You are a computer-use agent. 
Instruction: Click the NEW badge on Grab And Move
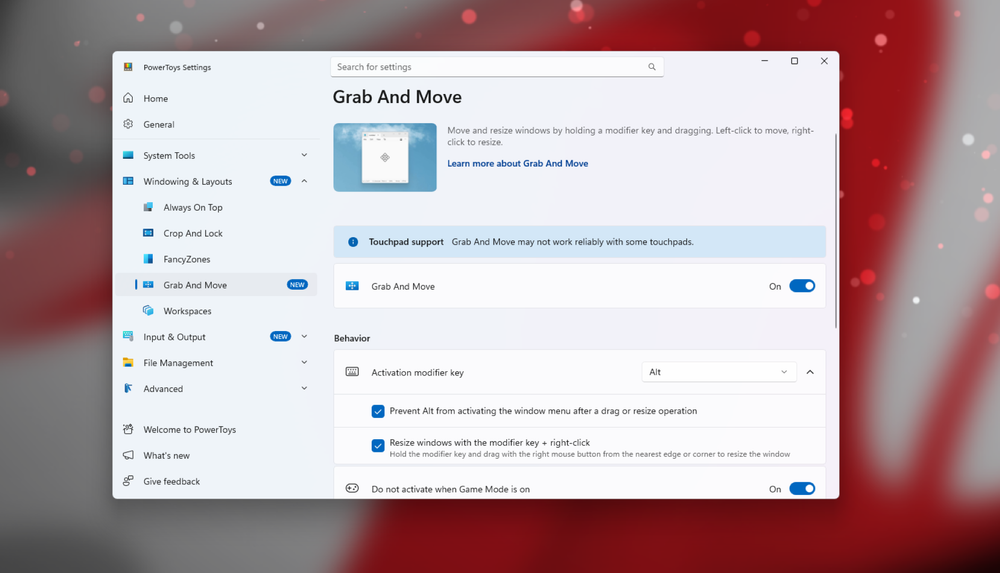click(x=297, y=285)
